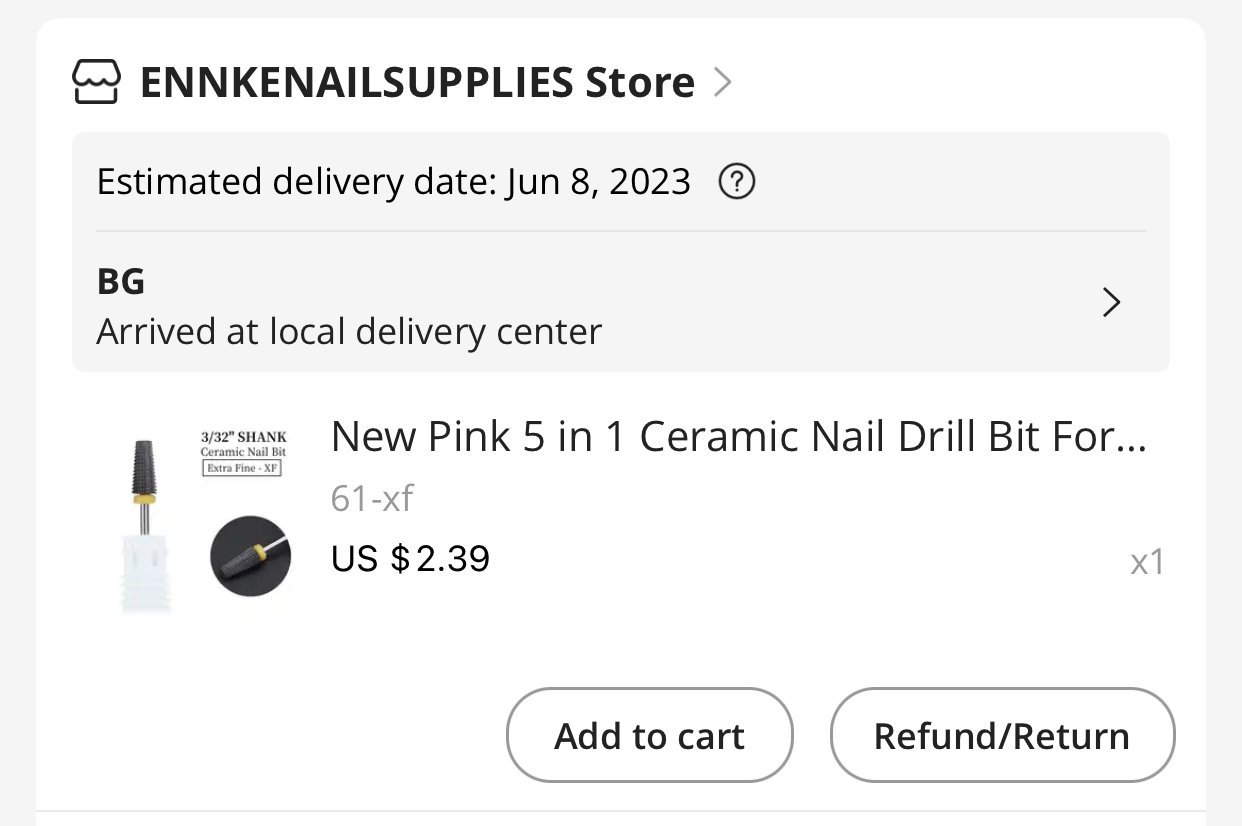
Task: Open New Pink 5 in 1 Ceramic product title
Action: (739, 436)
